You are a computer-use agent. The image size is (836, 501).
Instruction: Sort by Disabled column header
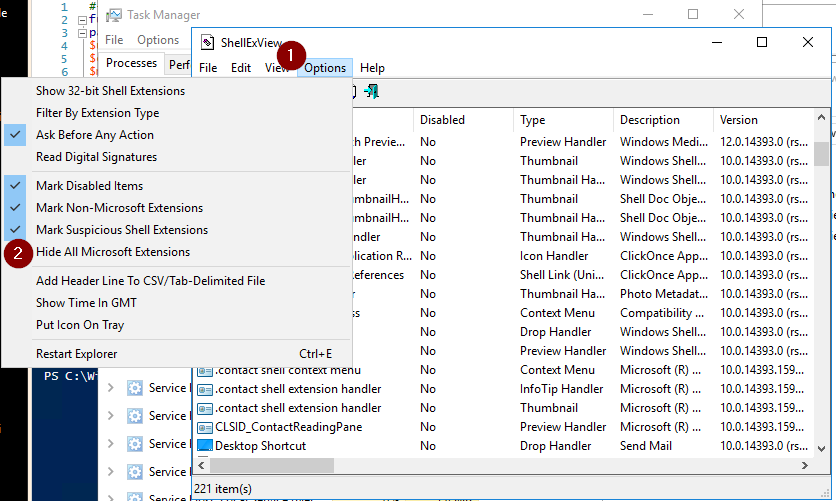(463, 120)
